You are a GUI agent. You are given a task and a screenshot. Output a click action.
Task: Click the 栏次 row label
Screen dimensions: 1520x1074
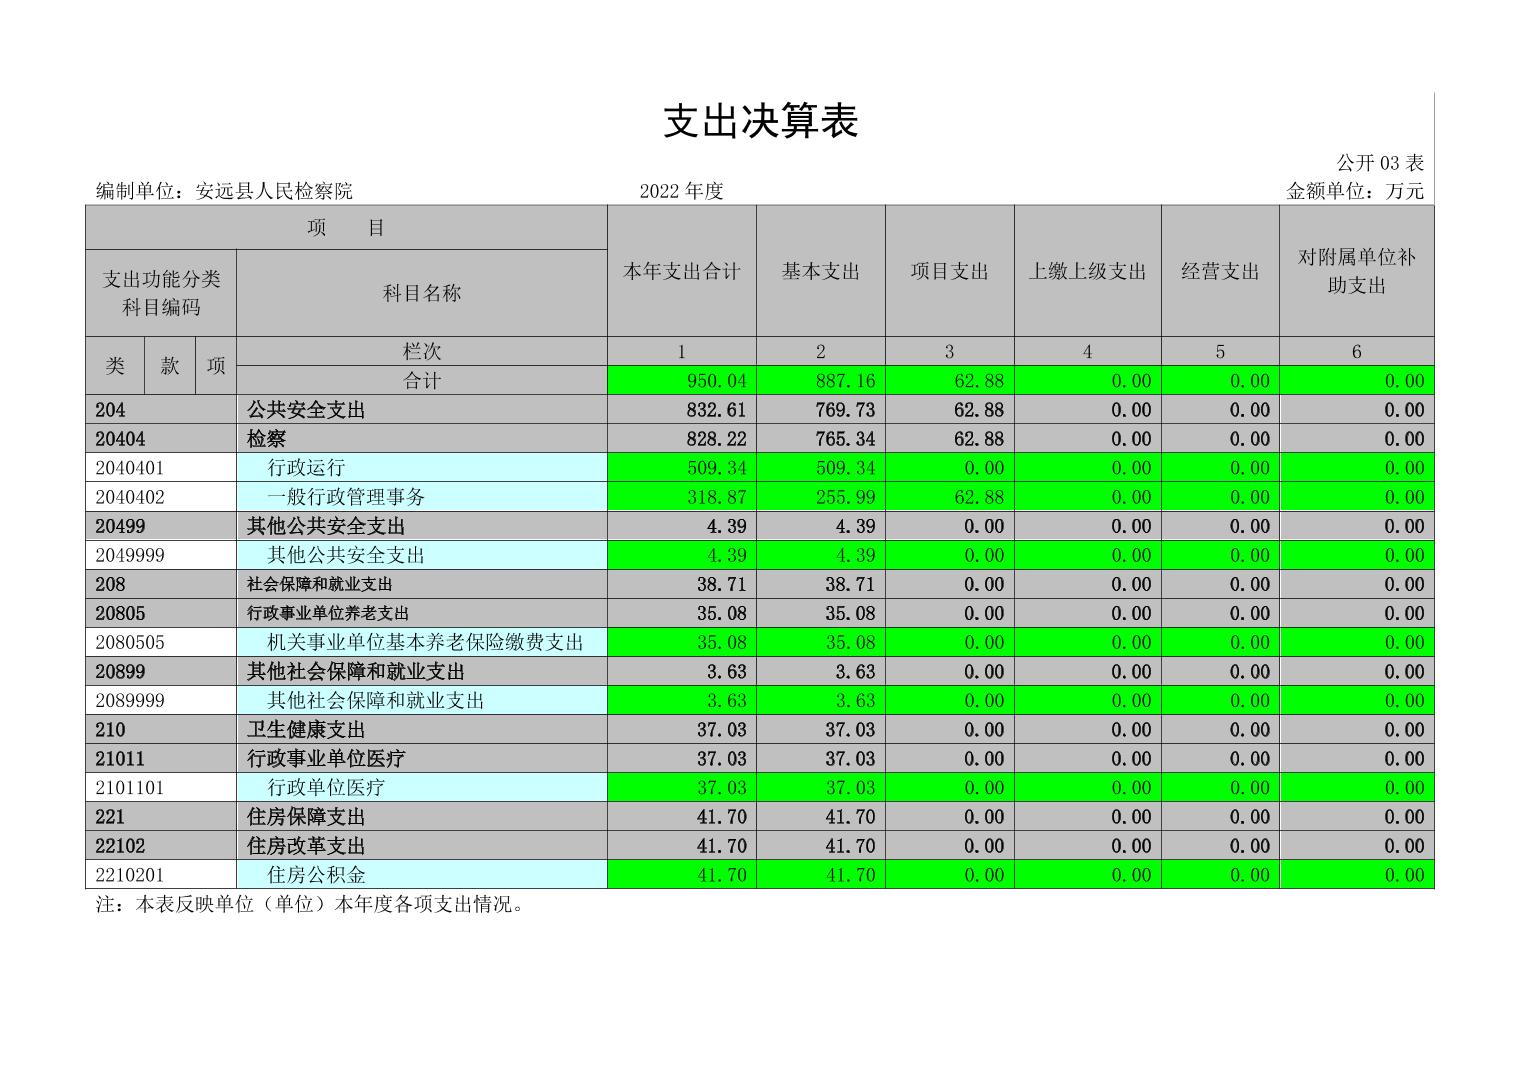coord(422,351)
